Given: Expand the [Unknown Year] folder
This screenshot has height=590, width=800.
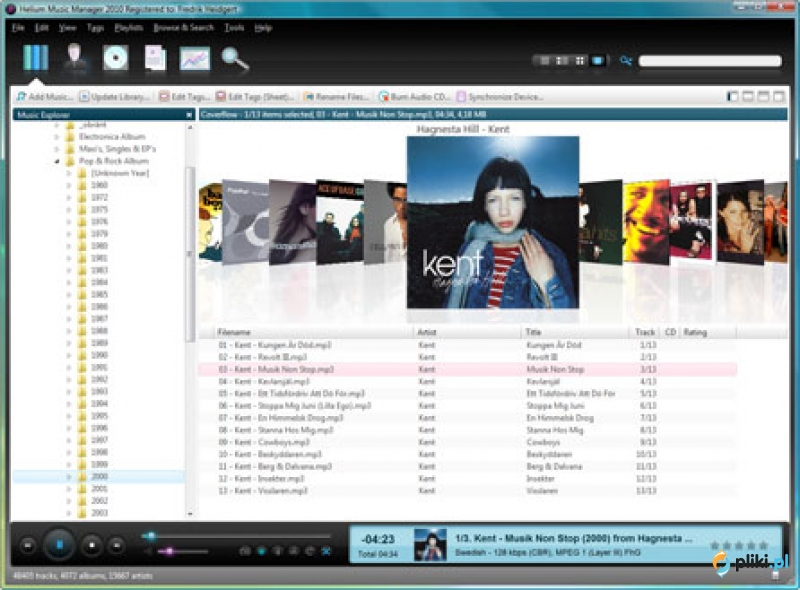Looking at the screenshot, I should coord(69,174).
